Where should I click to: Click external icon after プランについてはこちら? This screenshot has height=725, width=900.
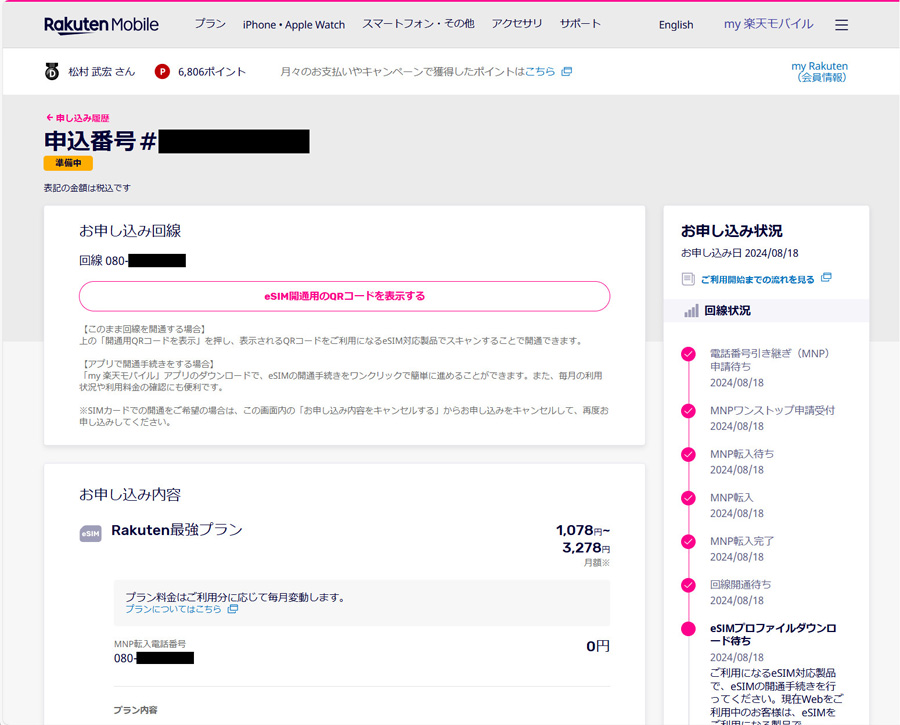[x=232, y=609]
